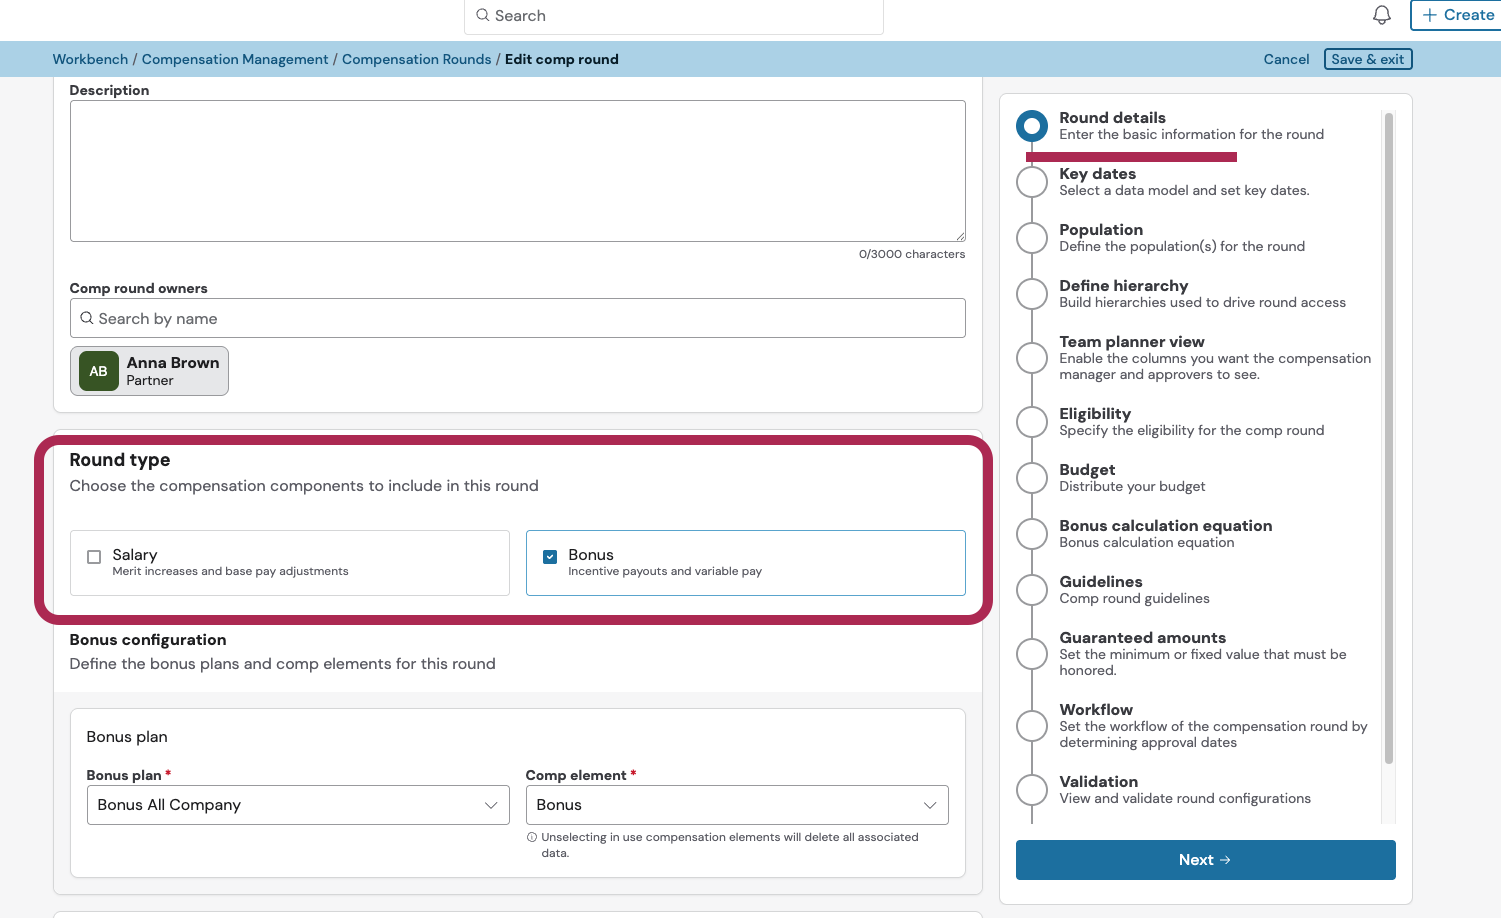The width and height of the screenshot is (1501, 918).
Task: Click the Workflow step circle icon
Action: pyautogui.click(x=1031, y=726)
